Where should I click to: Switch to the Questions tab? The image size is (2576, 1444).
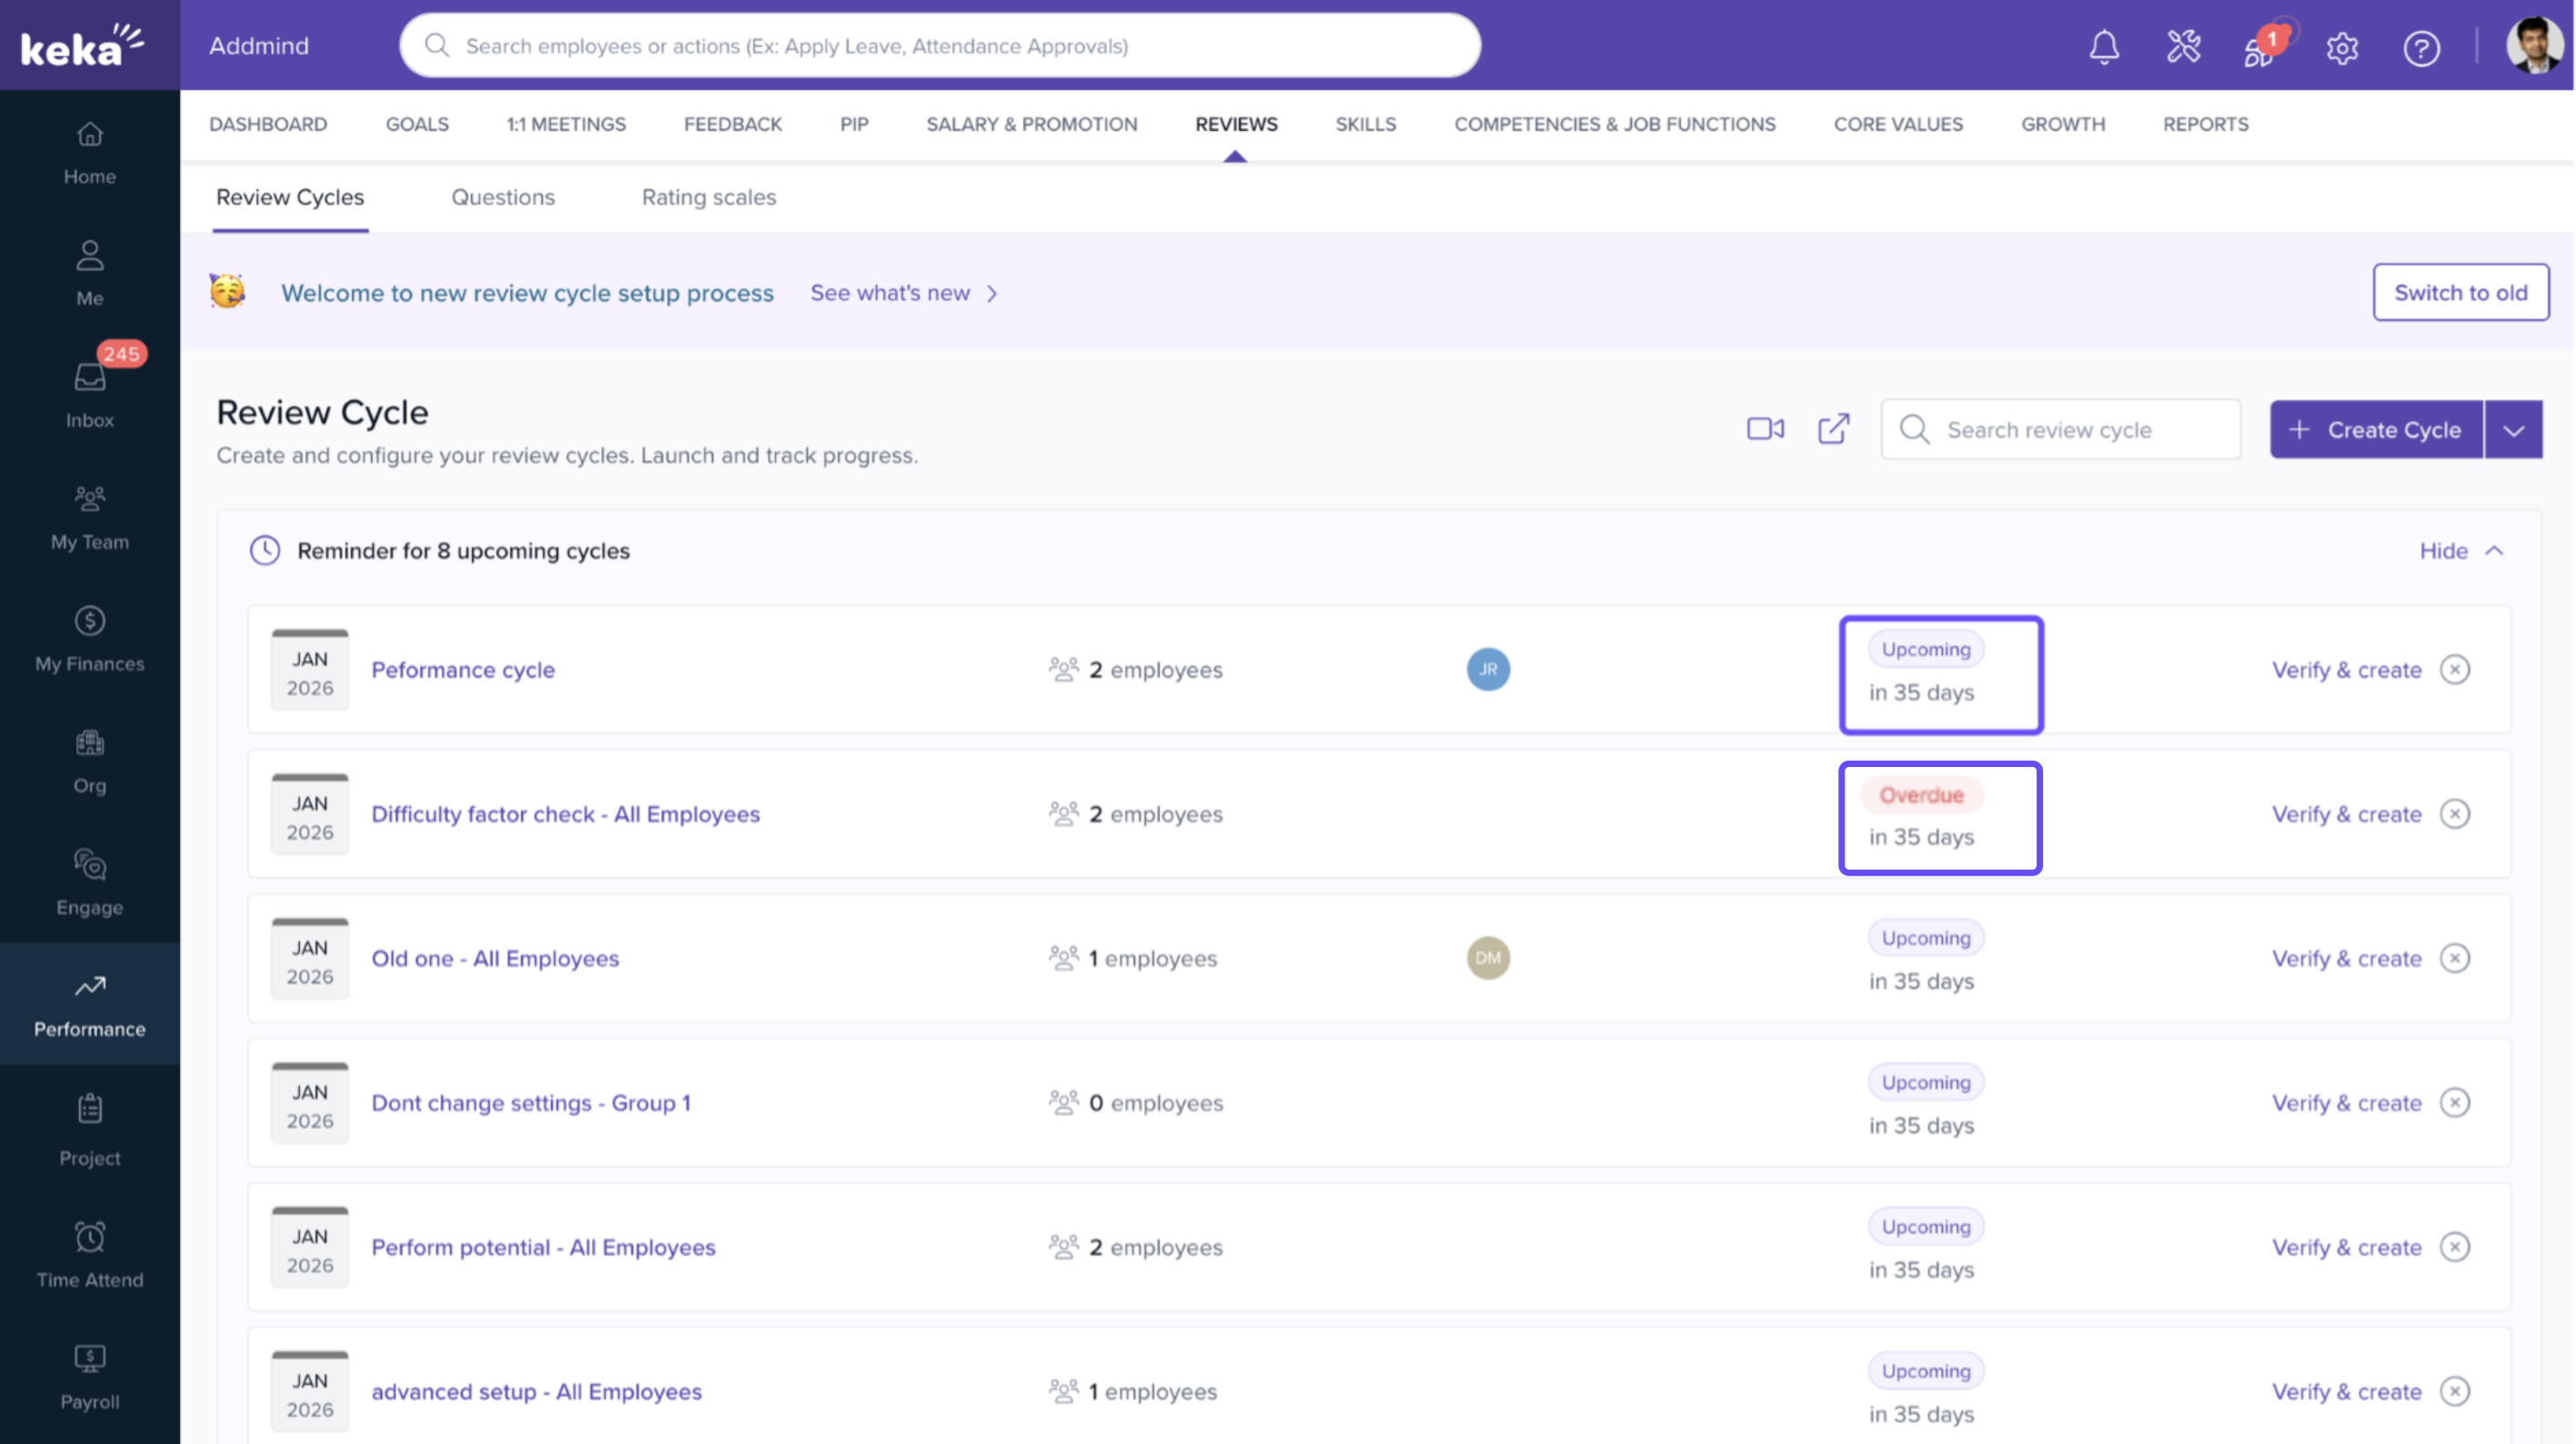coord(502,197)
